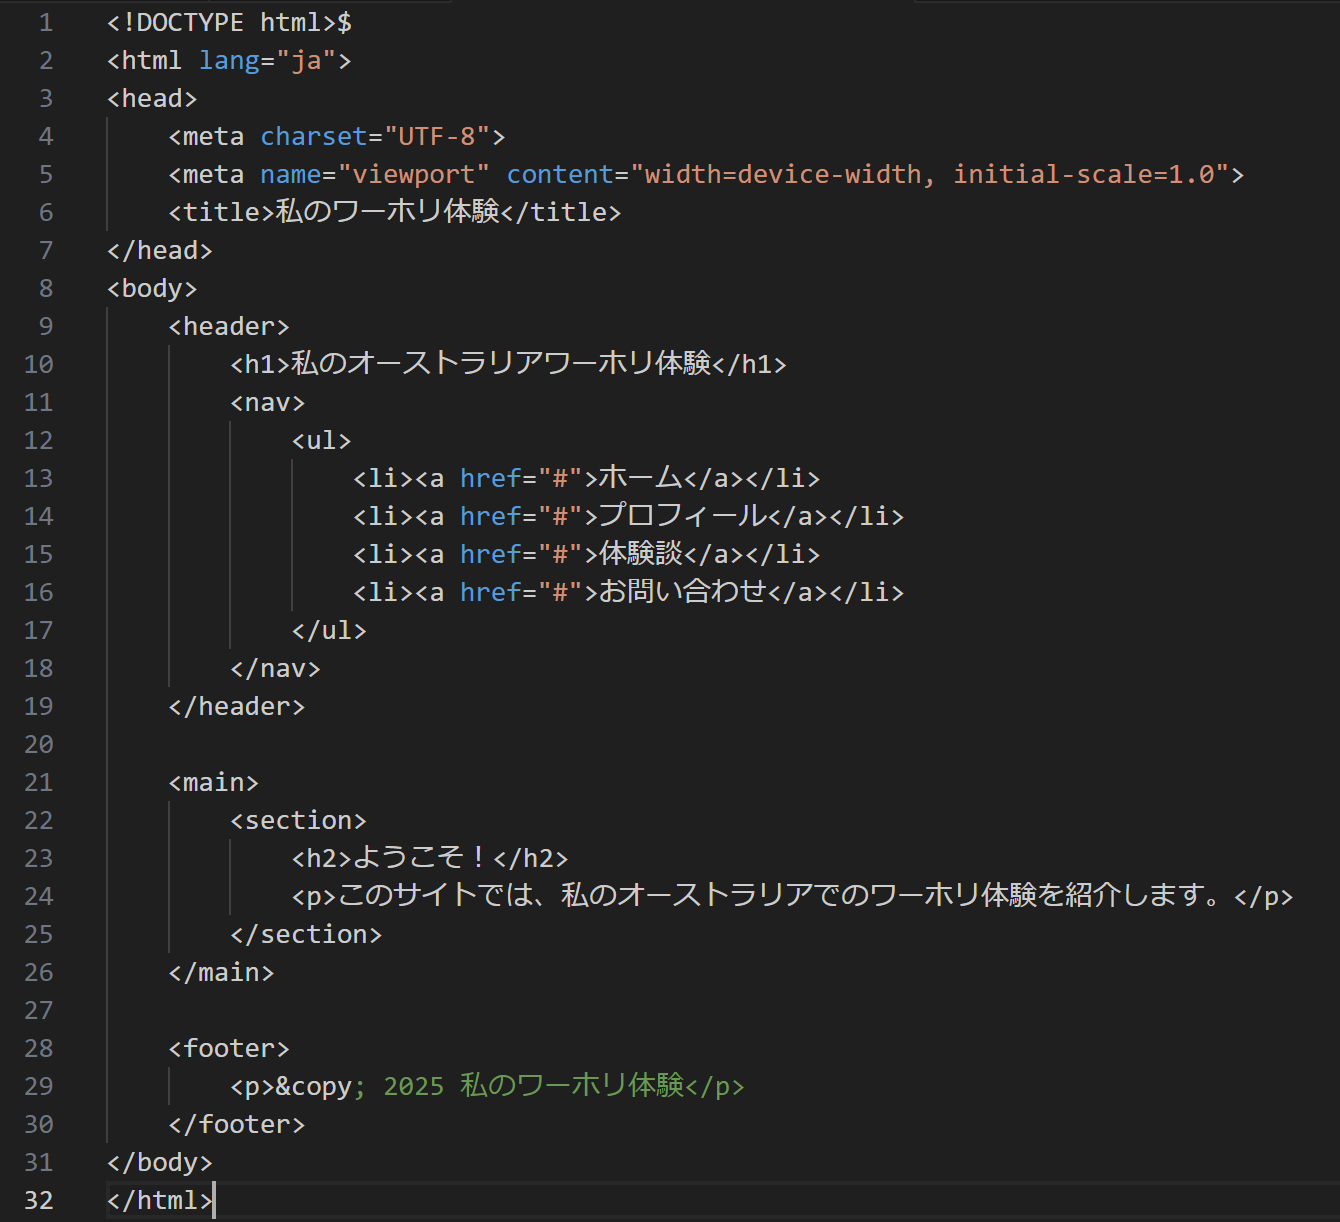The height and width of the screenshot is (1222, 1340).
Task: Click the title text 私のワーホリ体験 on line 6
Action: [x=387, y=212]
